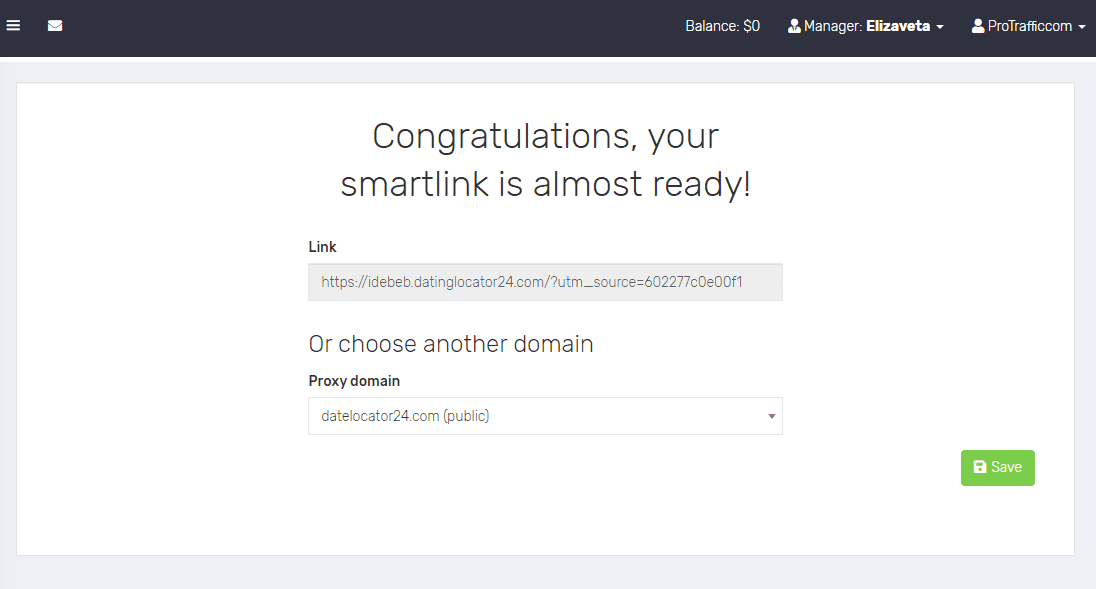Expand the caret next to ProTrafficcom

click(x=1082, y=27)
